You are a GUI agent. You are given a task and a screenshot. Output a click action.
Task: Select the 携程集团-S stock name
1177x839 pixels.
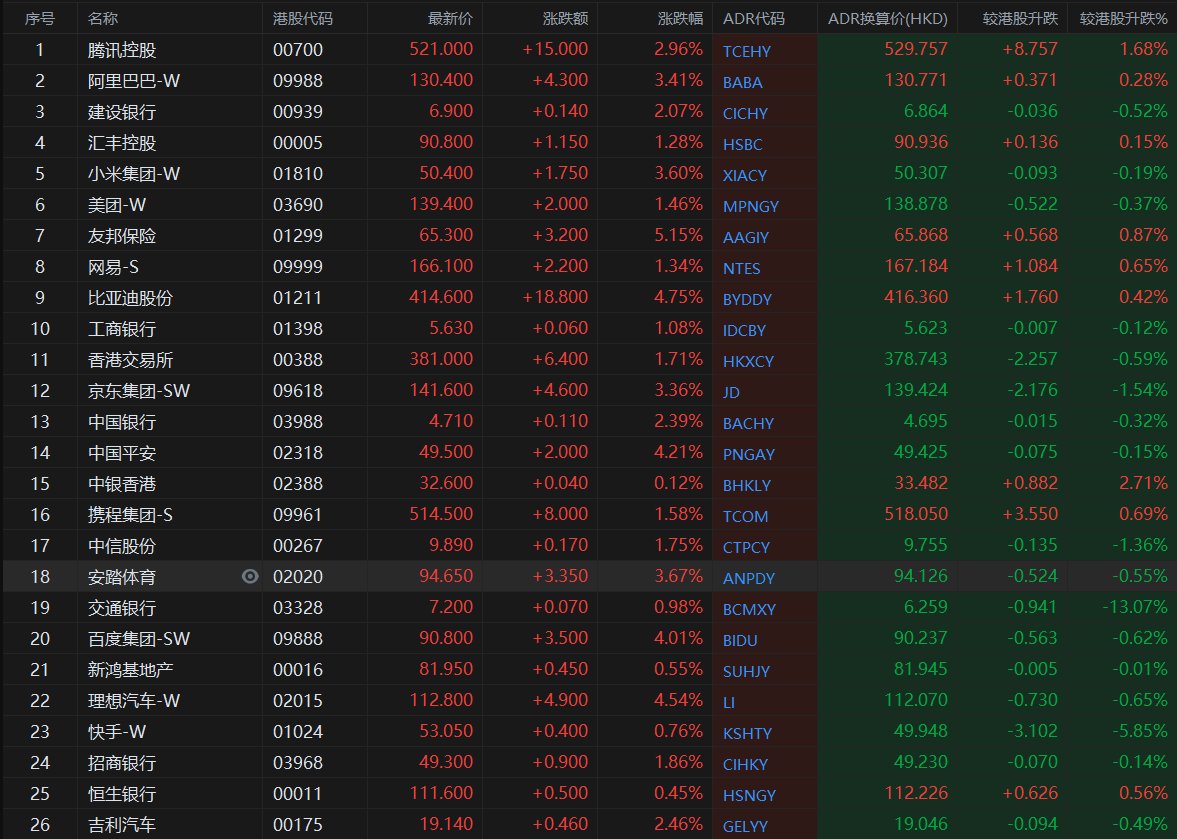pyautogui.click(x=130, y=515)
